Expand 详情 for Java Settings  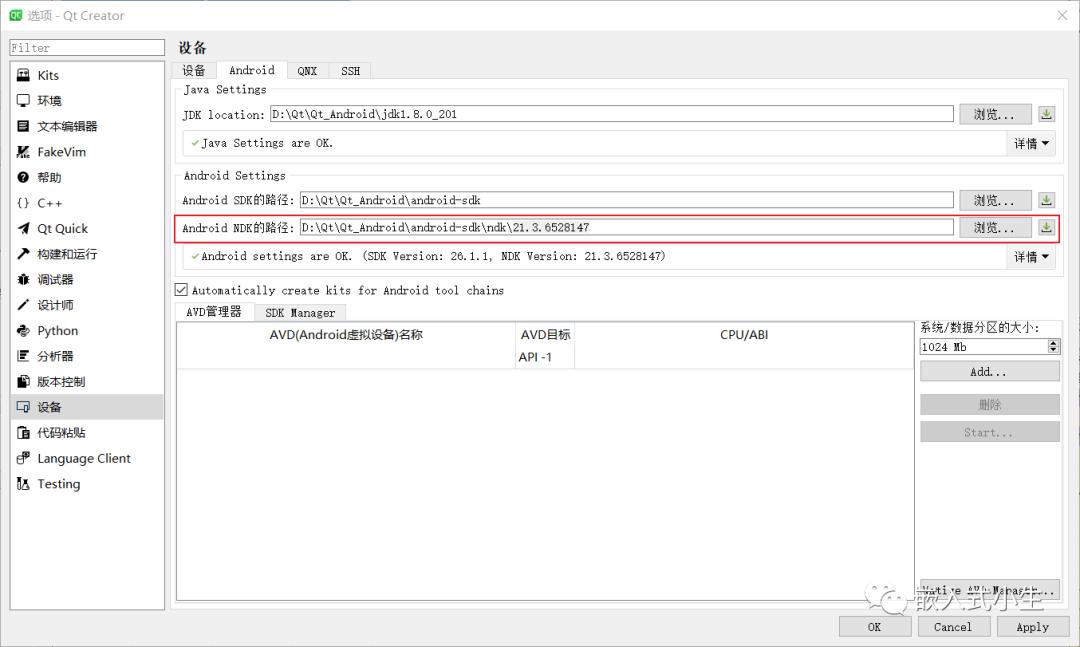point(1031,143)
